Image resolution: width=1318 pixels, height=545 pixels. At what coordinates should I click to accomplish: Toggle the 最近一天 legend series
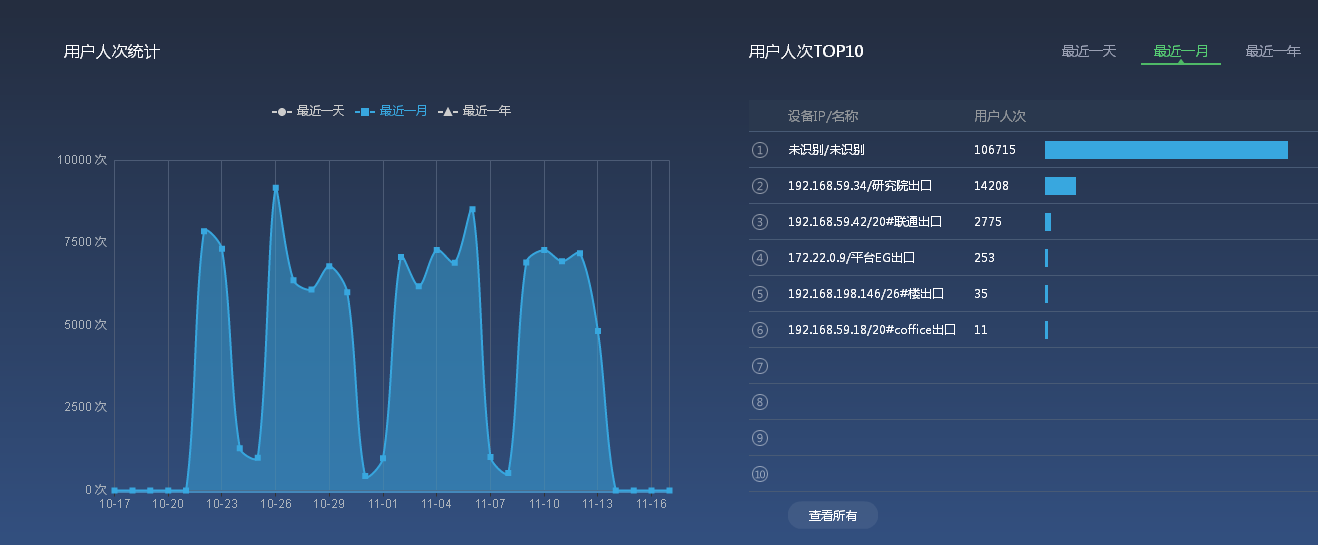click(x=308, y=111)
